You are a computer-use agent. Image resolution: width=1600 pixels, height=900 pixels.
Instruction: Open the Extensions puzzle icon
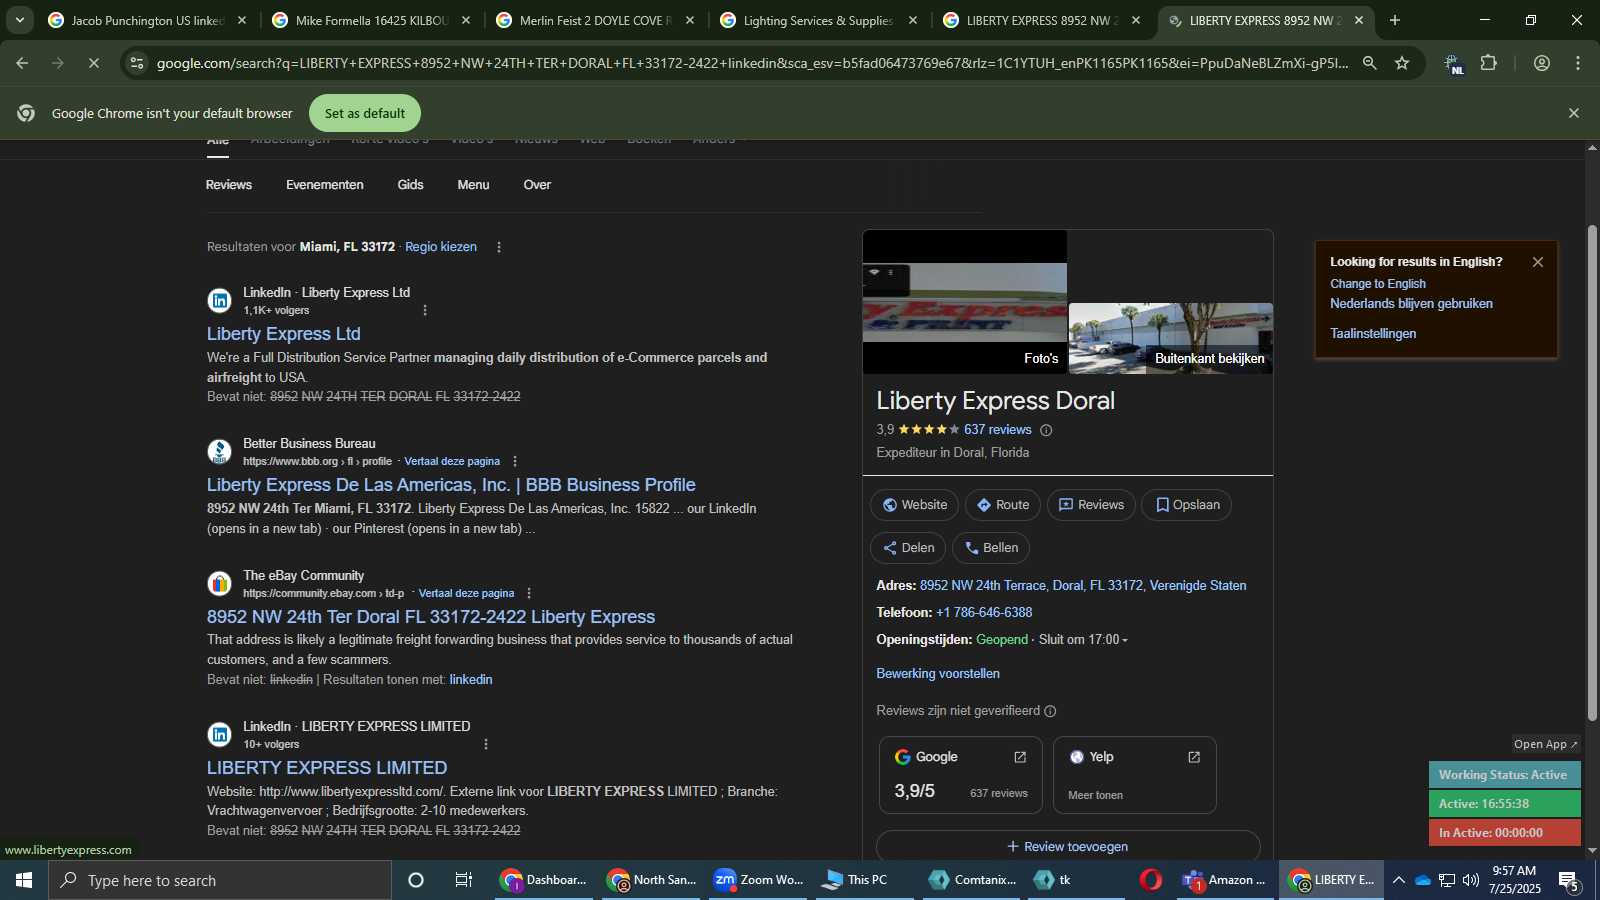(x=1489, y=63)
